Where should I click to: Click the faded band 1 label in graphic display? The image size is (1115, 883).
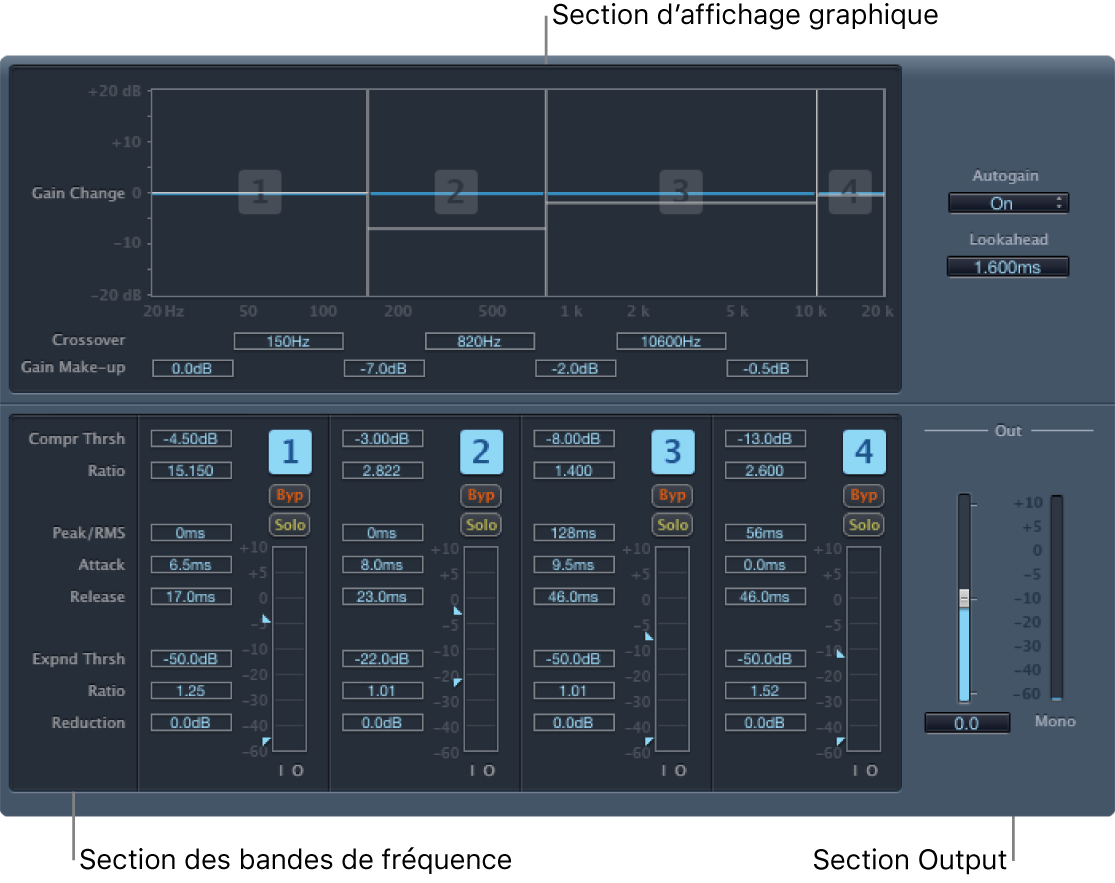tap(259, 193)
